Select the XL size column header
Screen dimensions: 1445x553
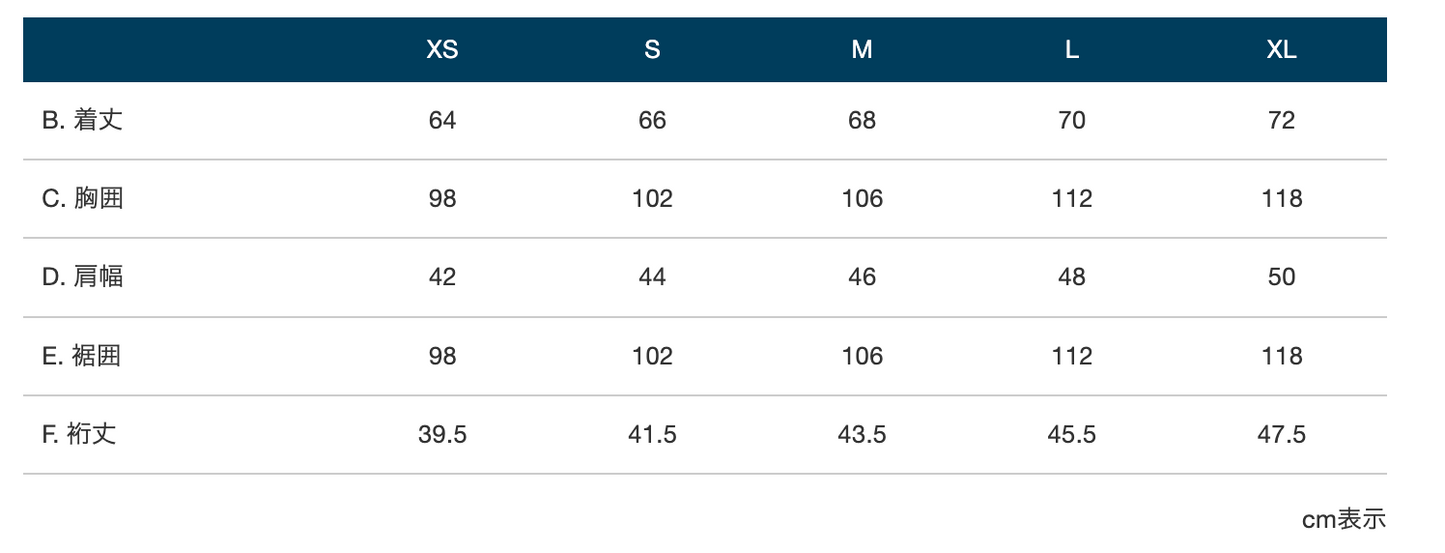point(1281,50)
